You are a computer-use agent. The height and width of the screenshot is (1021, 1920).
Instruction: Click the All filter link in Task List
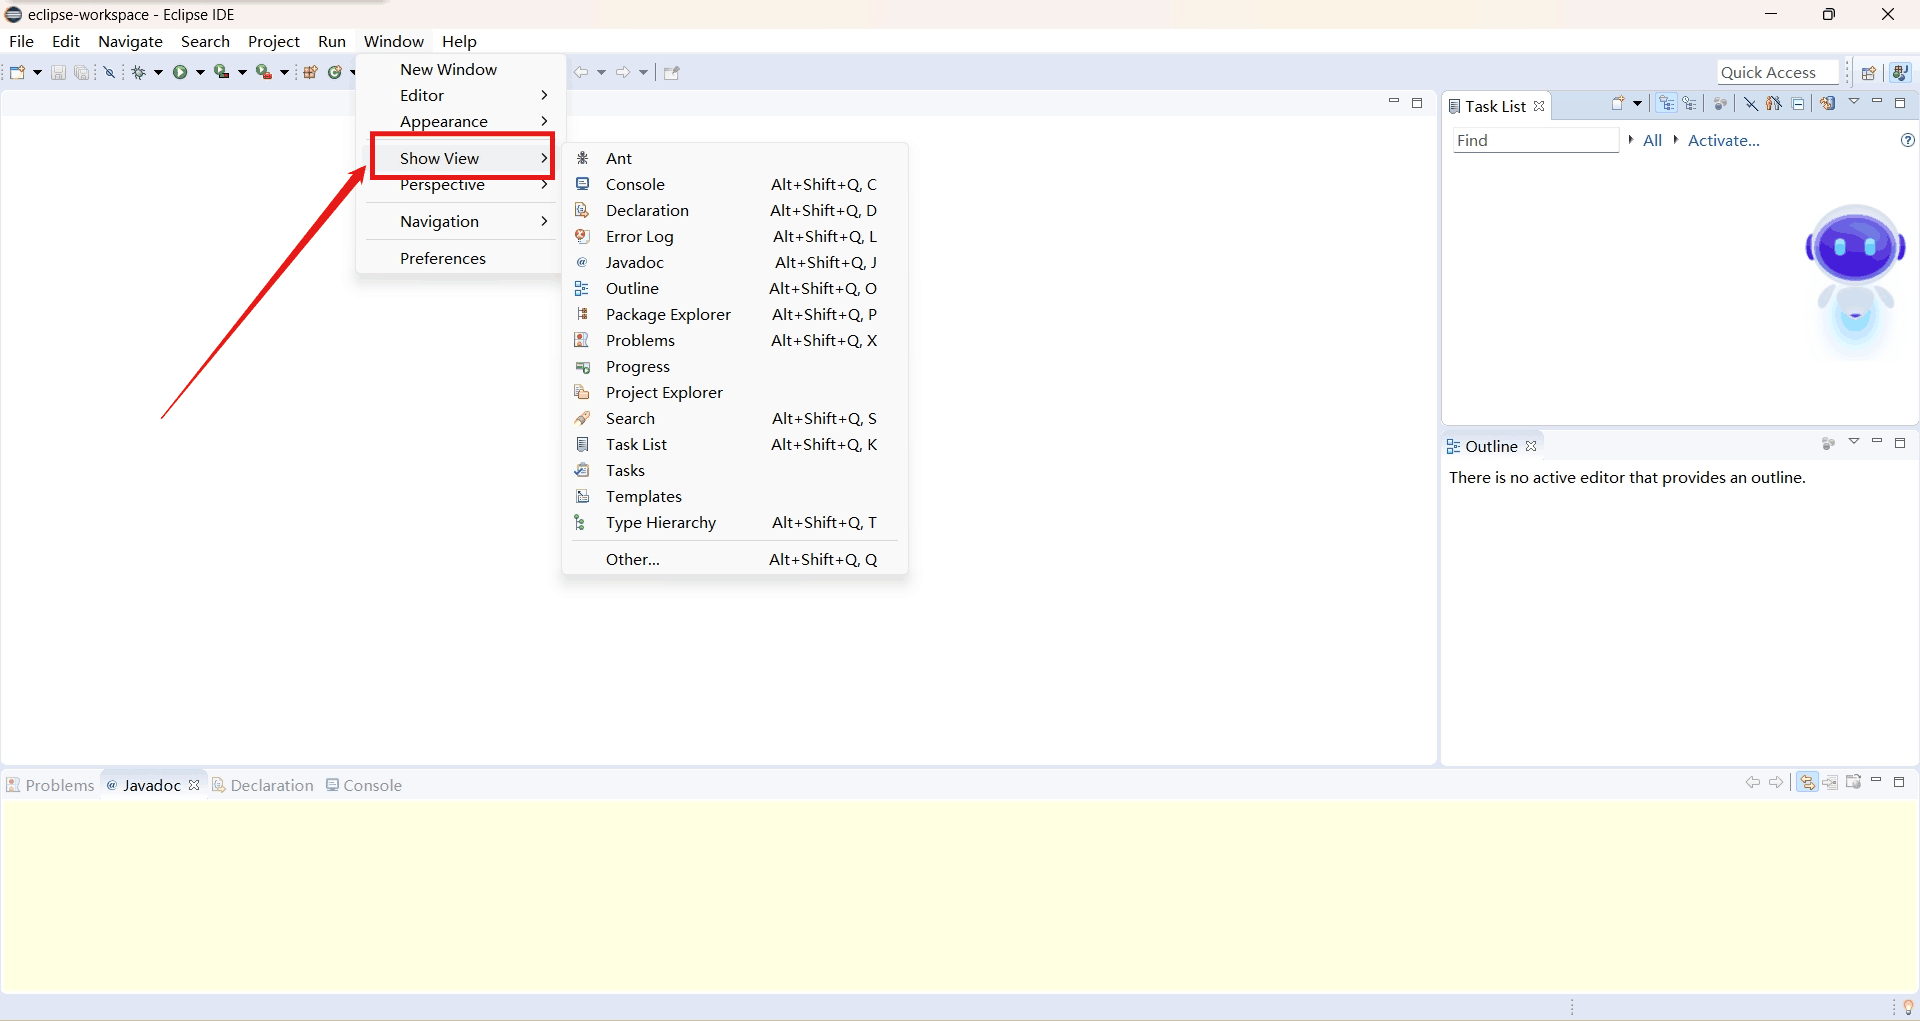tap(1652, 140)
